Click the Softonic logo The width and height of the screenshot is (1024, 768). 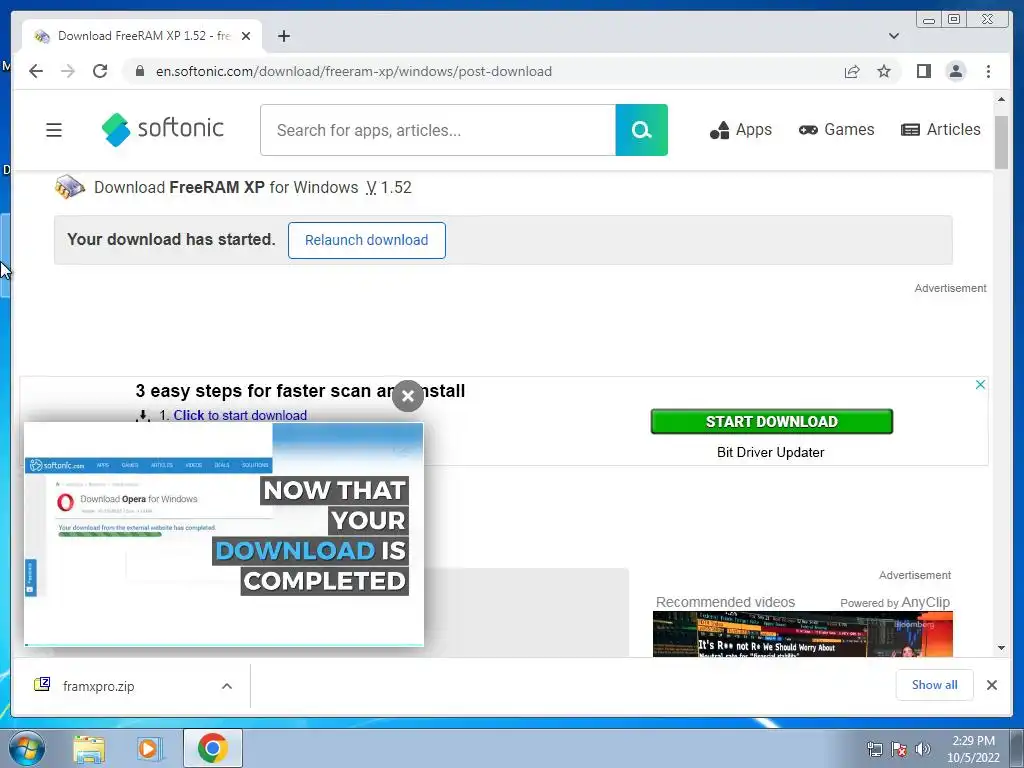163,129
